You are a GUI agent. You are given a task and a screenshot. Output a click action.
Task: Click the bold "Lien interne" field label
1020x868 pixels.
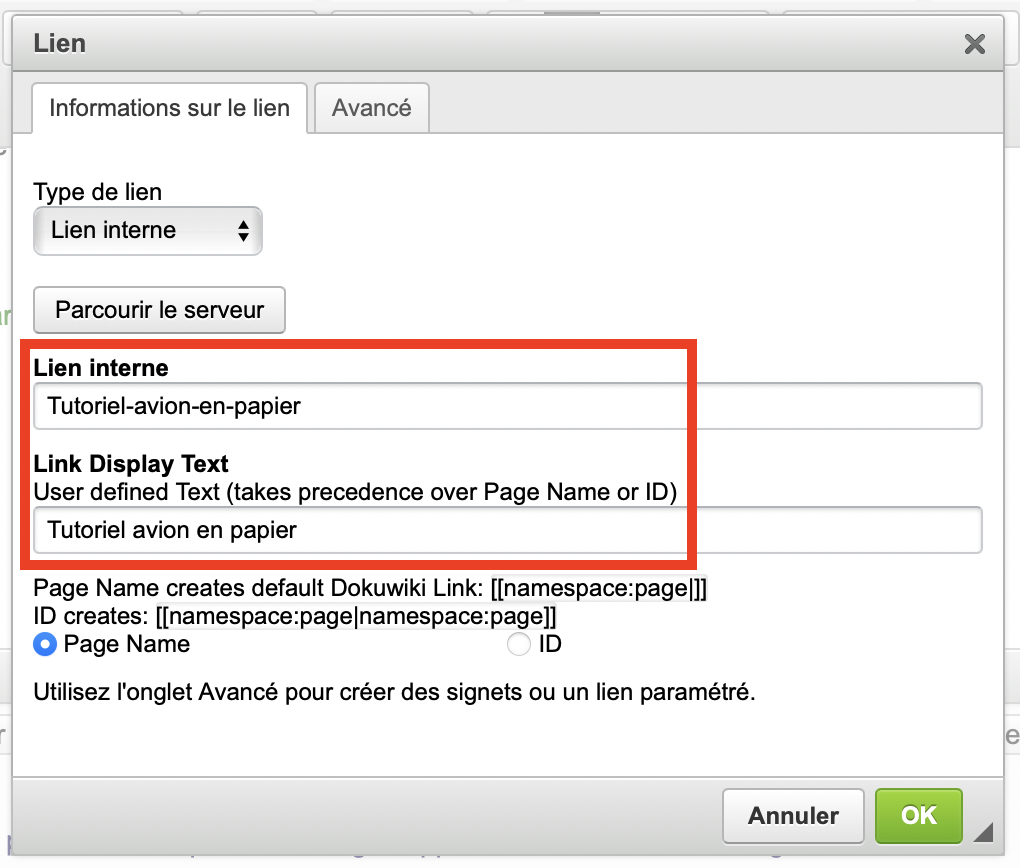point(101,368)
